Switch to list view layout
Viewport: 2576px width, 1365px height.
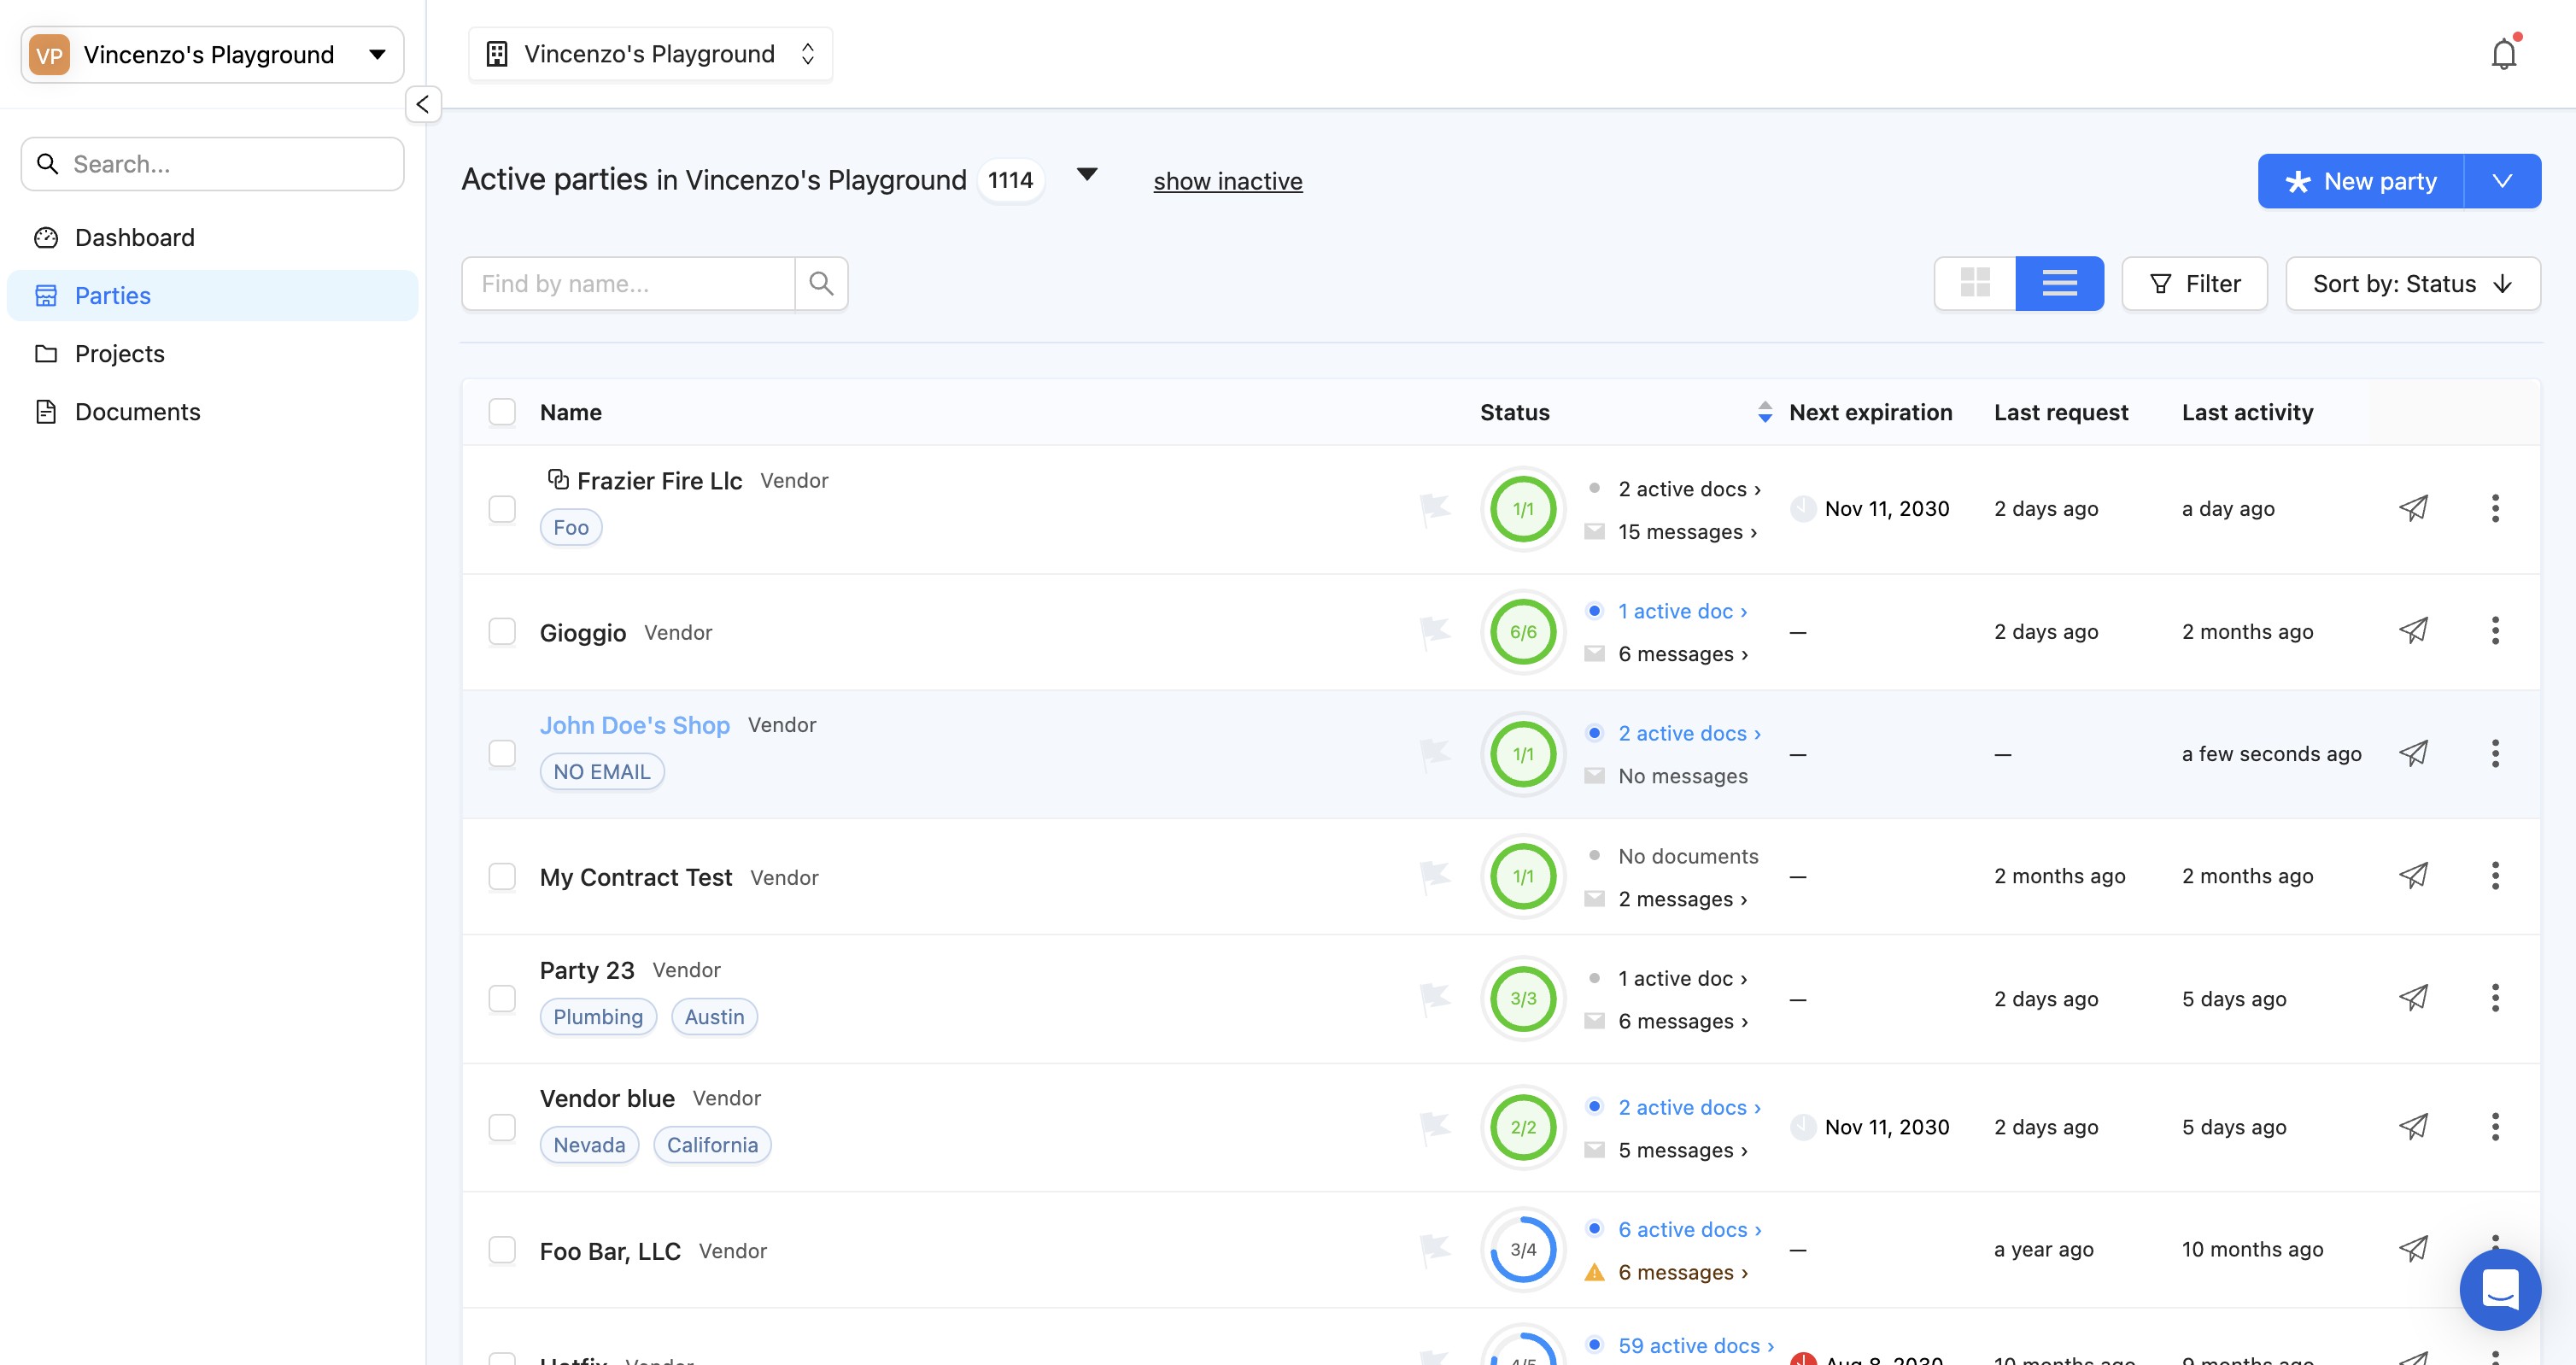click(2059, 283)
